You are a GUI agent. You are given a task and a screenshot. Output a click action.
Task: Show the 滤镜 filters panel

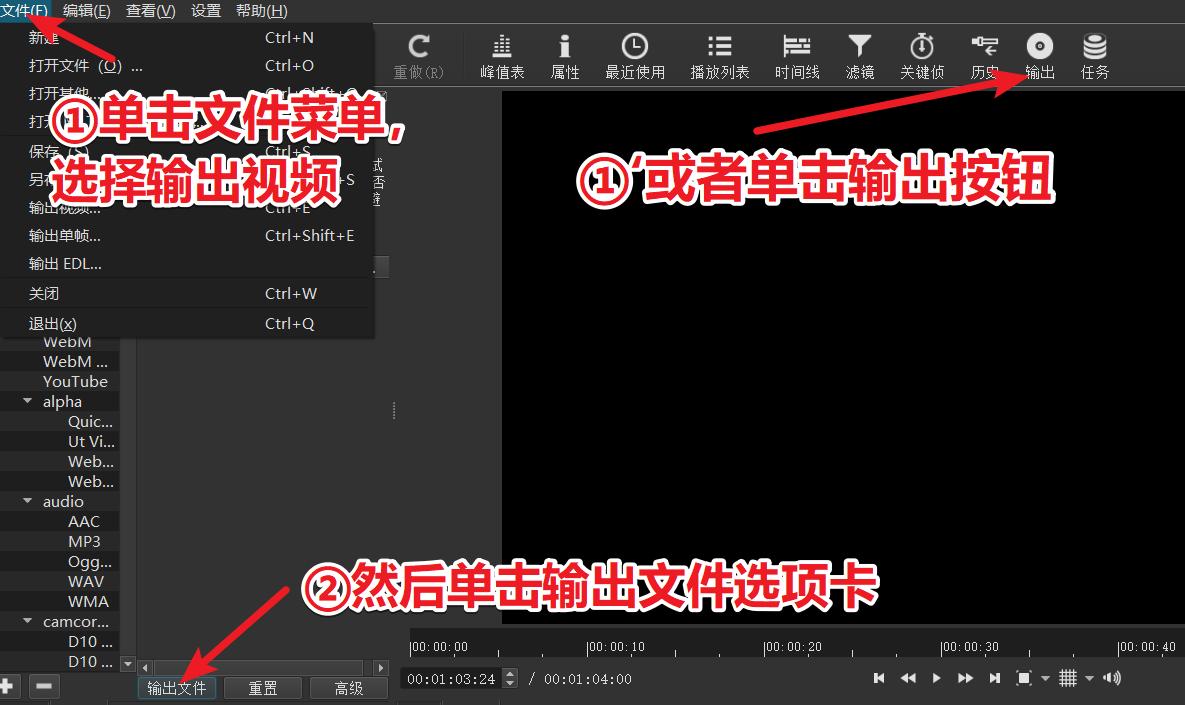[859, 55]
